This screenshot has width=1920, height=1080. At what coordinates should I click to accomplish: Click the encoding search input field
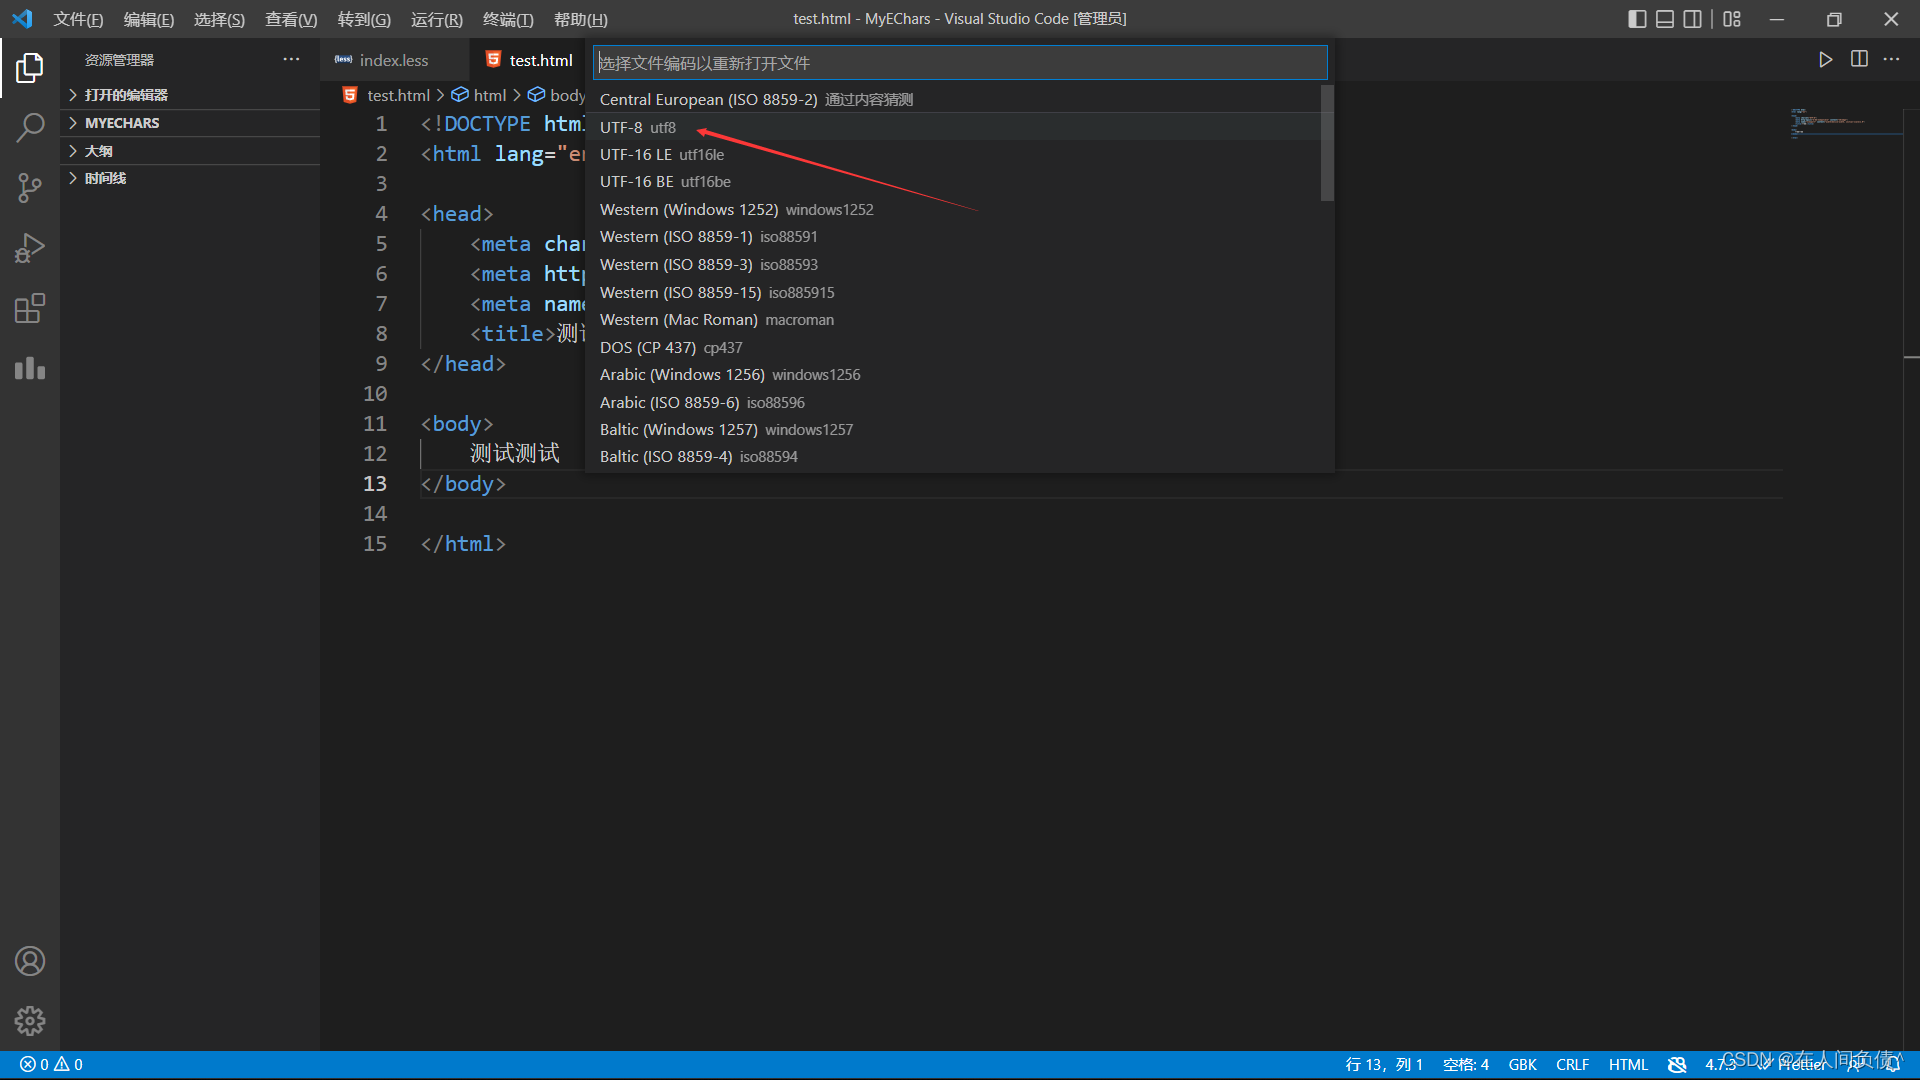[960, 63]
